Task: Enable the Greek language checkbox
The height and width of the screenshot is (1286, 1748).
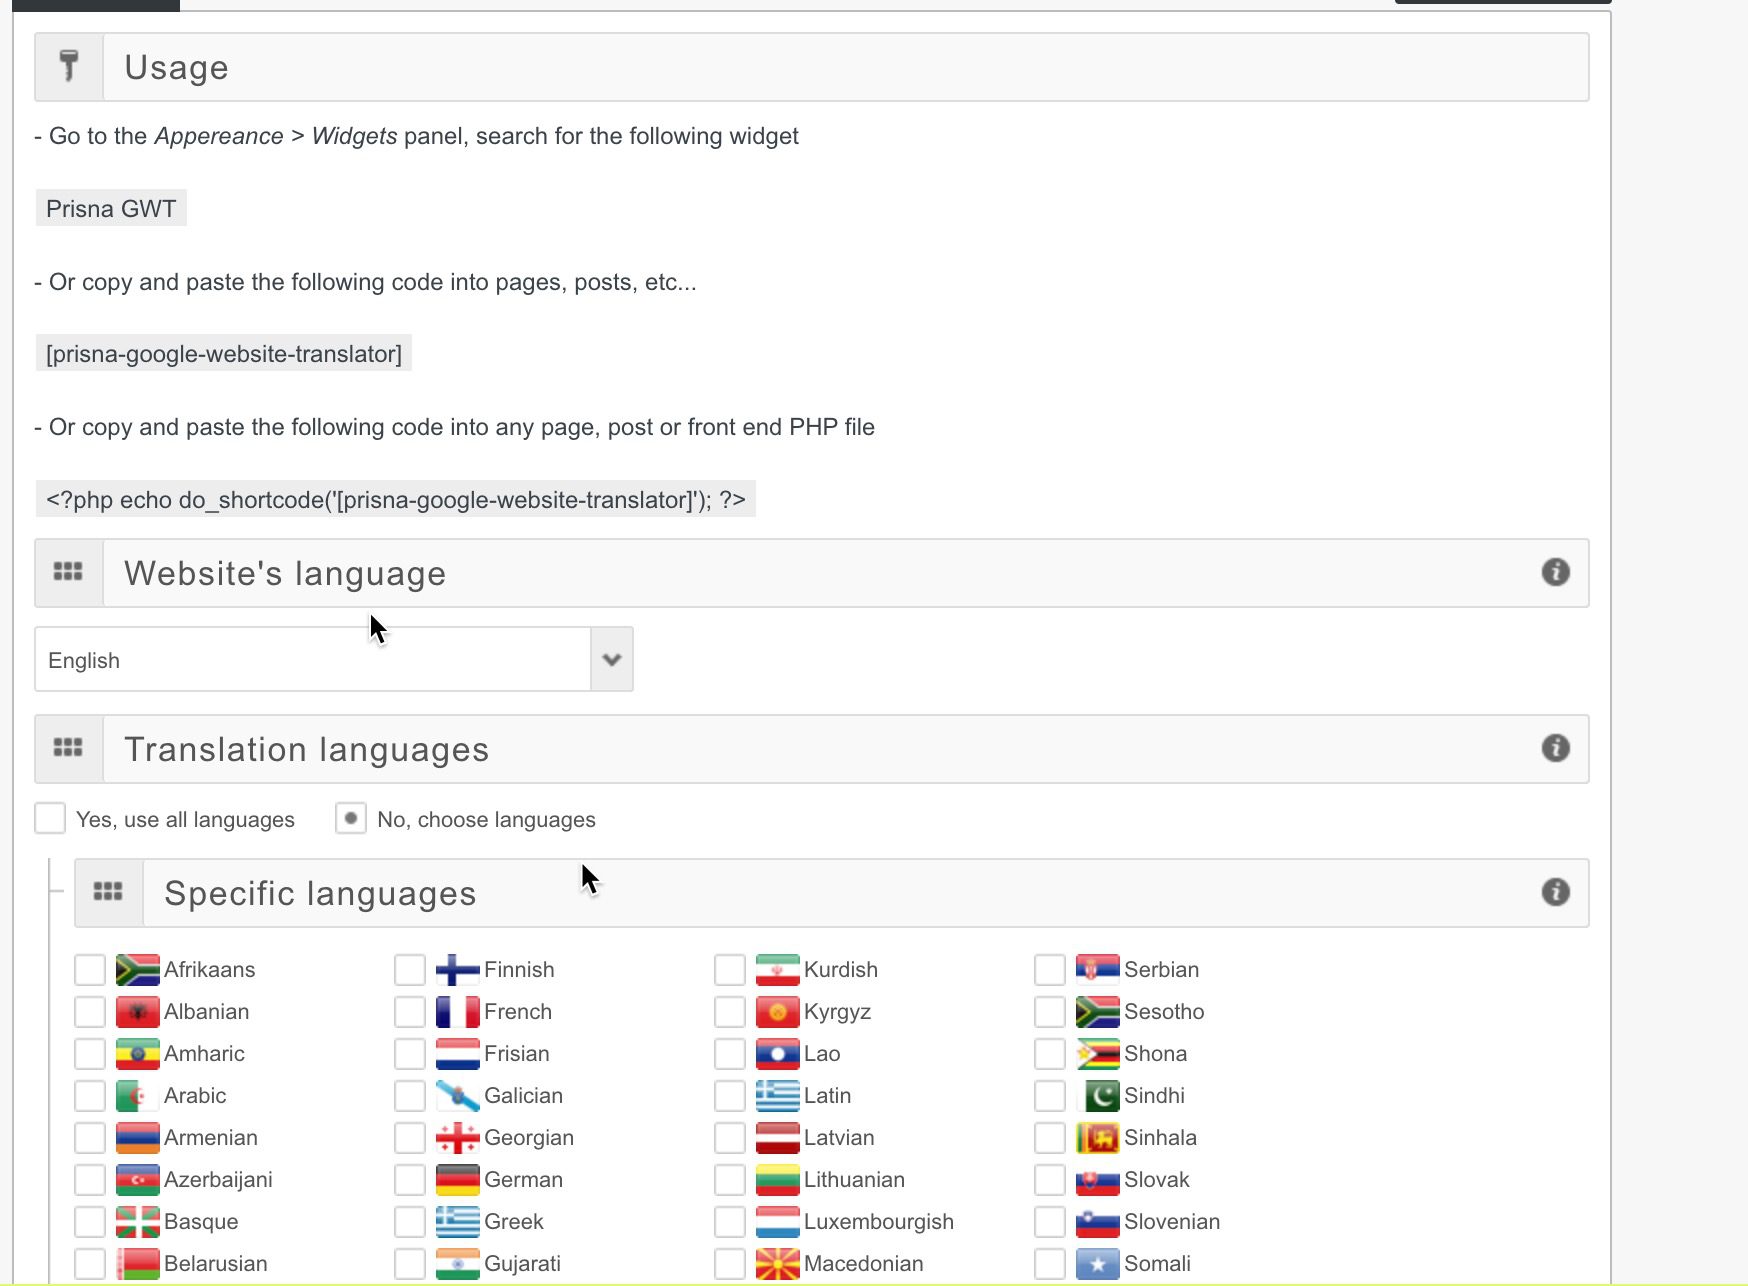Action: (410, 1221)
